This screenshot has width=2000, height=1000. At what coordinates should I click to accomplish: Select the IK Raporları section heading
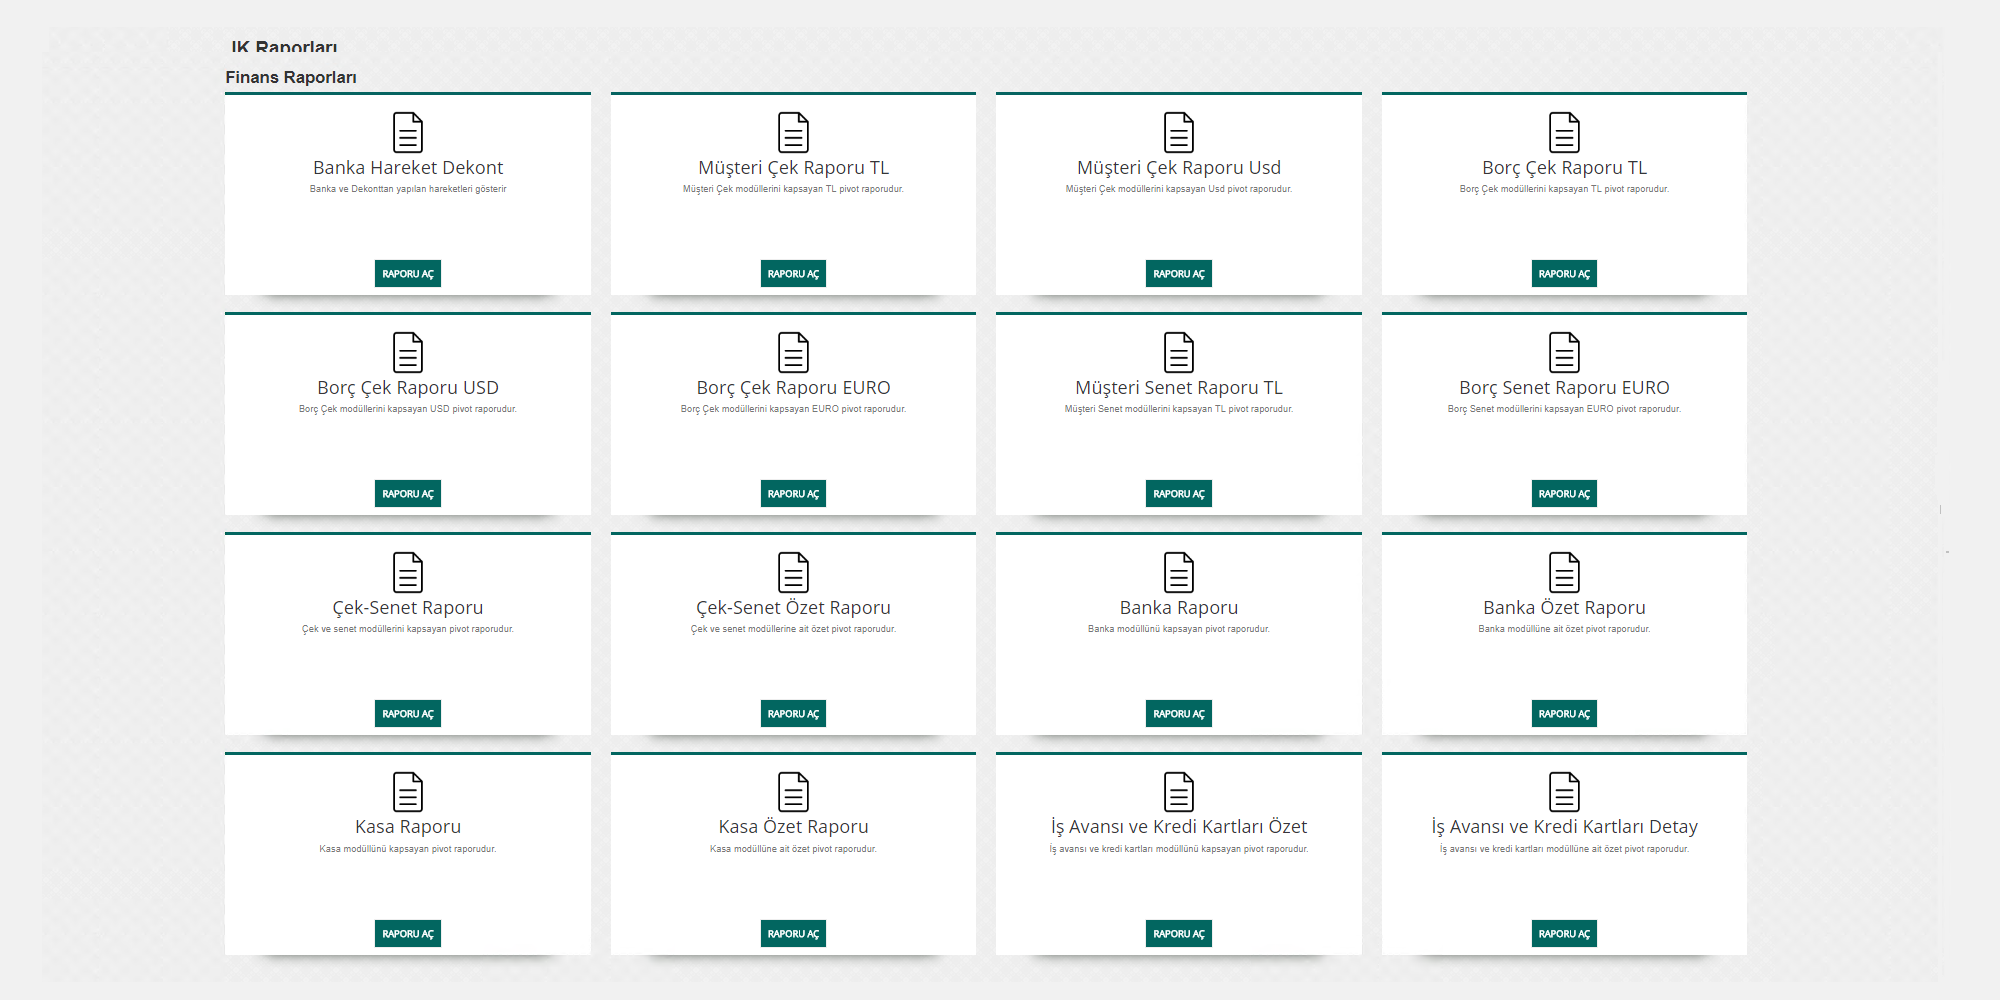(x=284, y=47)
